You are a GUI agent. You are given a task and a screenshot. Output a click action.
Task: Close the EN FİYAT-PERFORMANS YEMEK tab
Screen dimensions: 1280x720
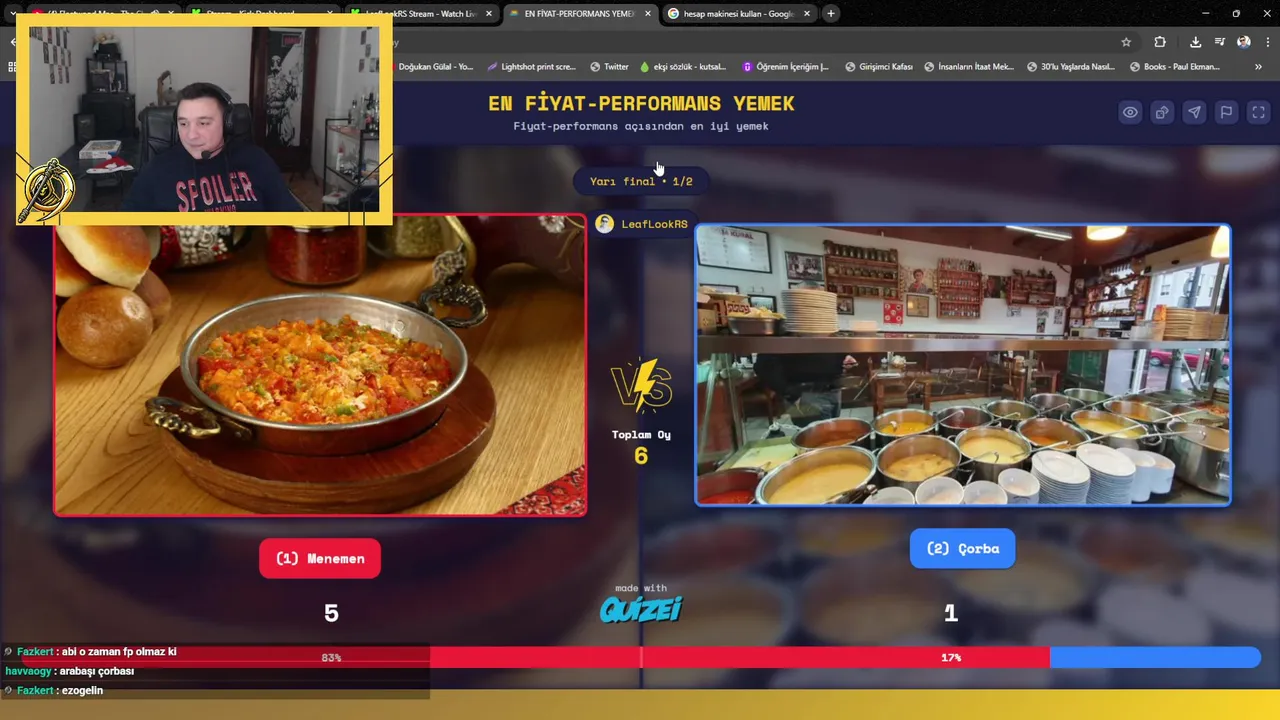(648, 14)
